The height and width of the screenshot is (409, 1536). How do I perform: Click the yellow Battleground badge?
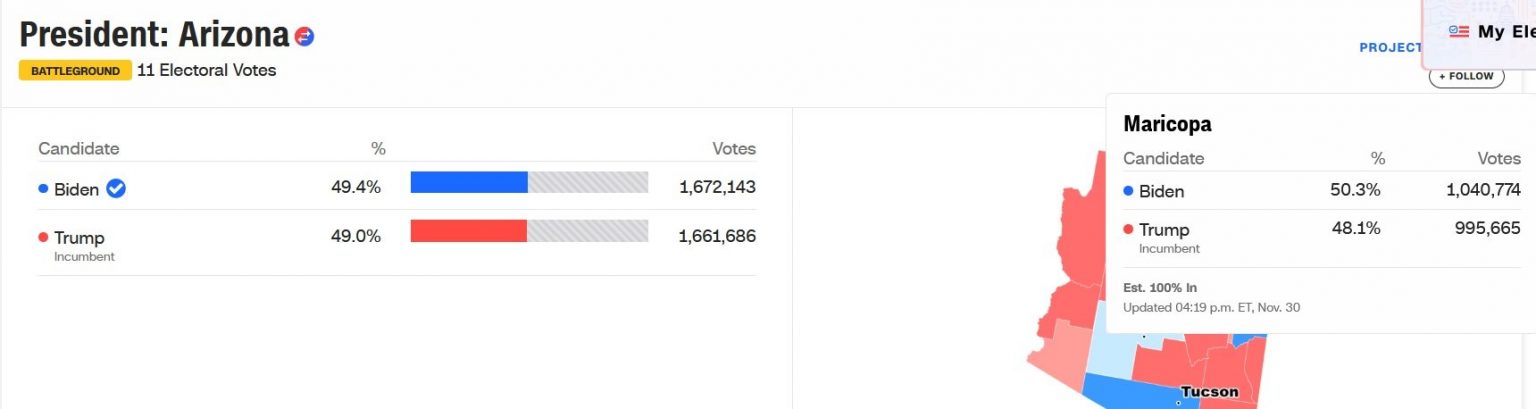(x=75, y=71)
